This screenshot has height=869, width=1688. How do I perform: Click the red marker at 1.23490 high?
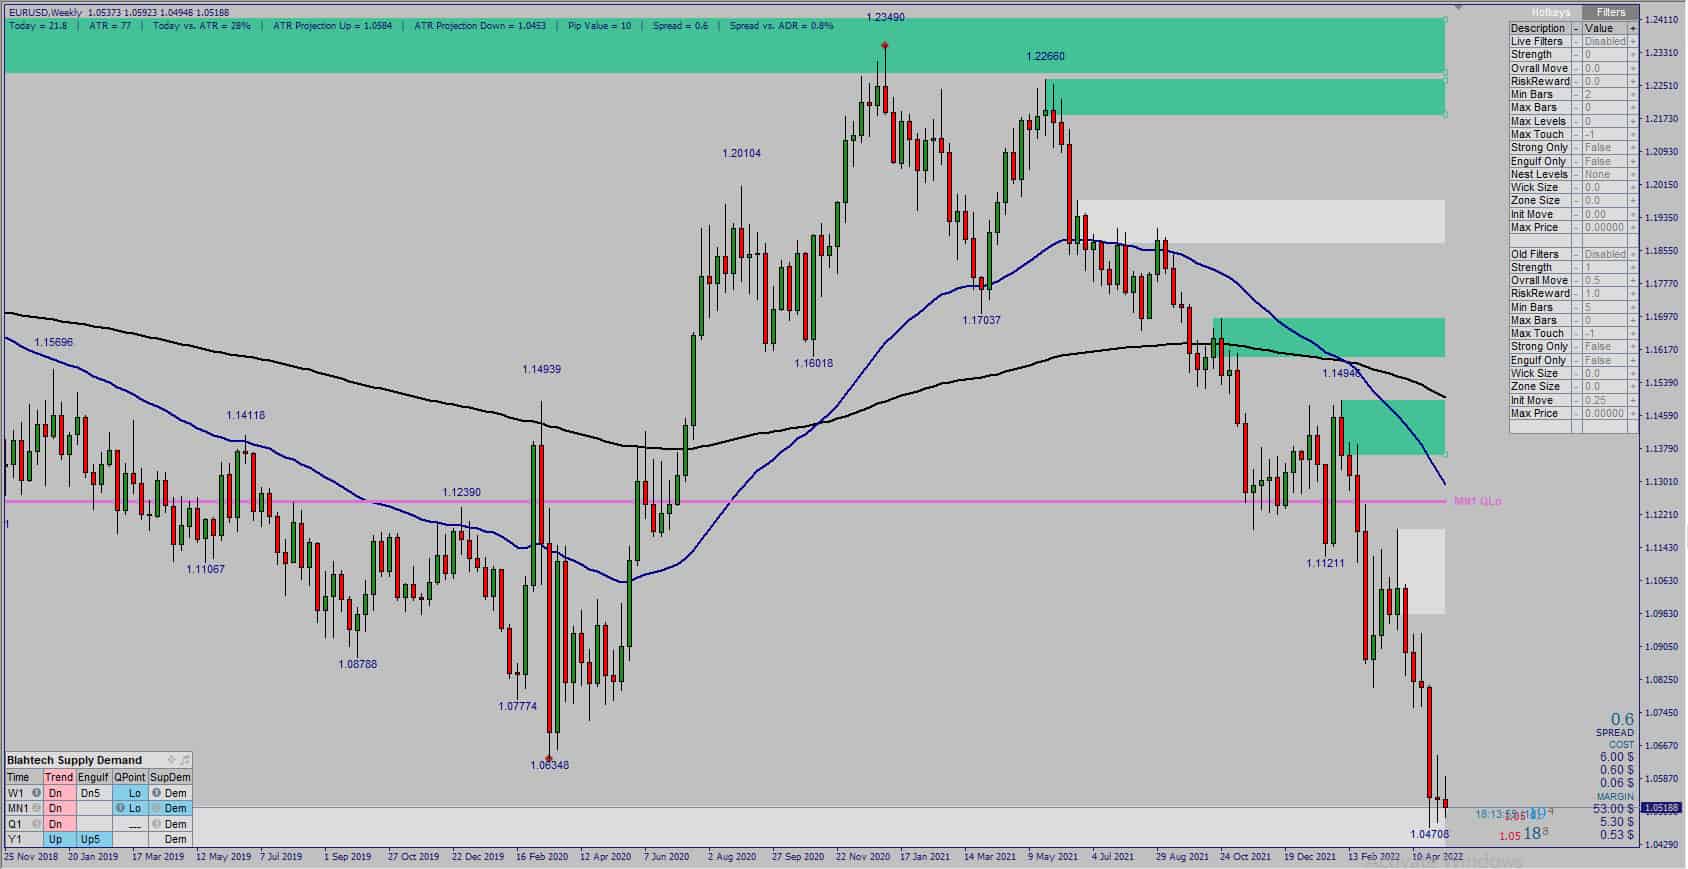coord(884,46)
